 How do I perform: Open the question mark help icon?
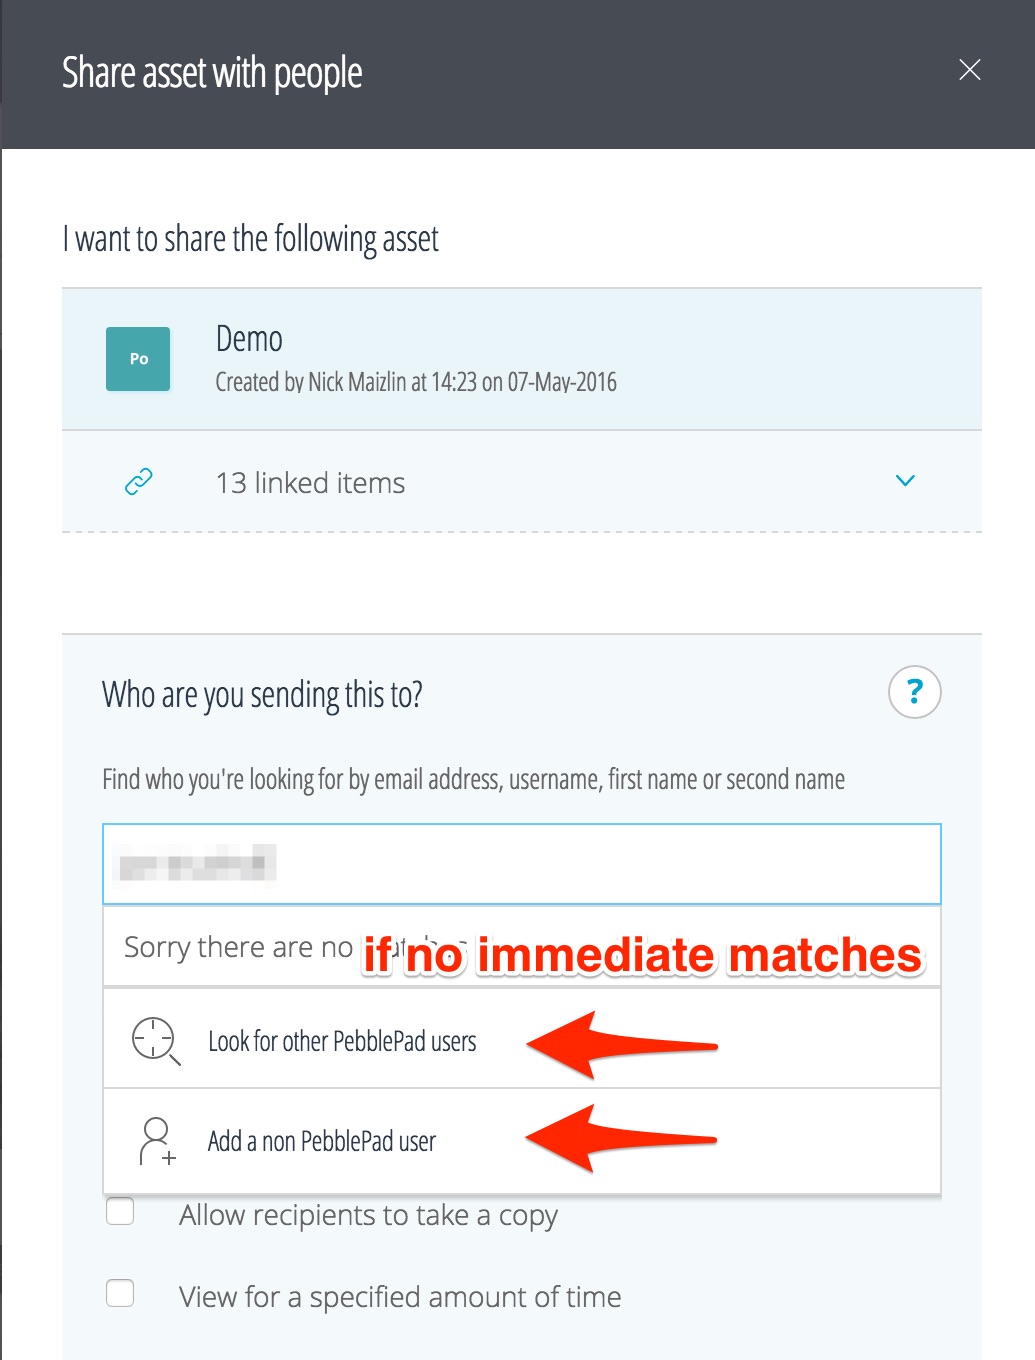914,692
